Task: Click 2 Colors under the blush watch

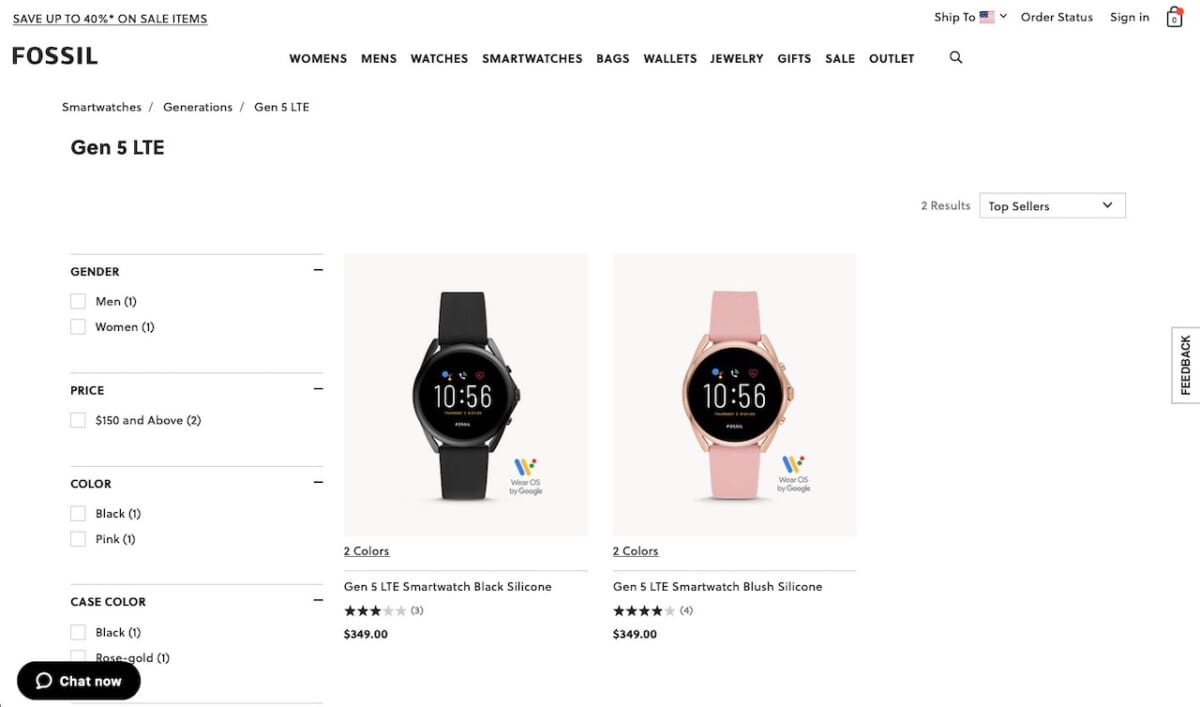Action: point(636,551)
